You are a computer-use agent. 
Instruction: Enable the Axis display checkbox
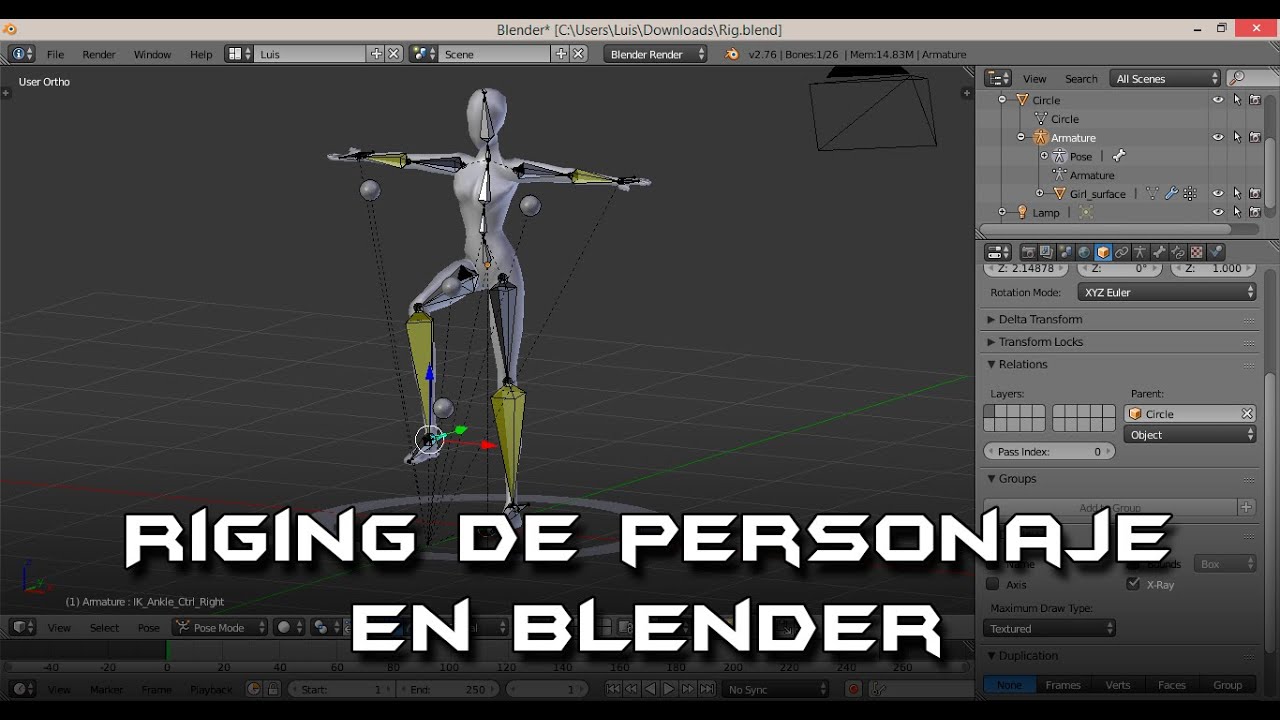992,584
